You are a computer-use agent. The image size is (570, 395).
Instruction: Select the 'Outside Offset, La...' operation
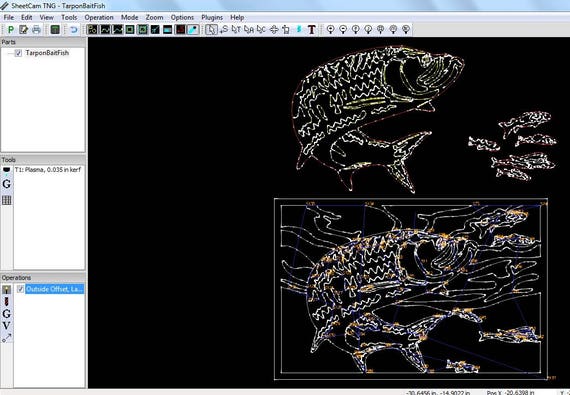(55, 289)
